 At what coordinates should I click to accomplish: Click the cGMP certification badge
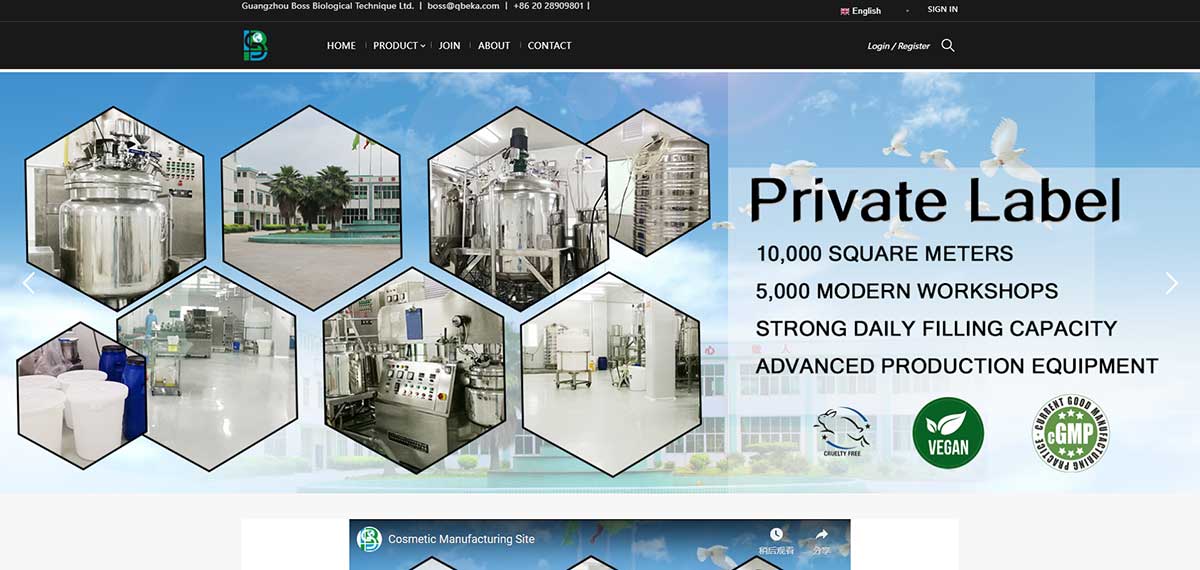[x=1071, y=433]
